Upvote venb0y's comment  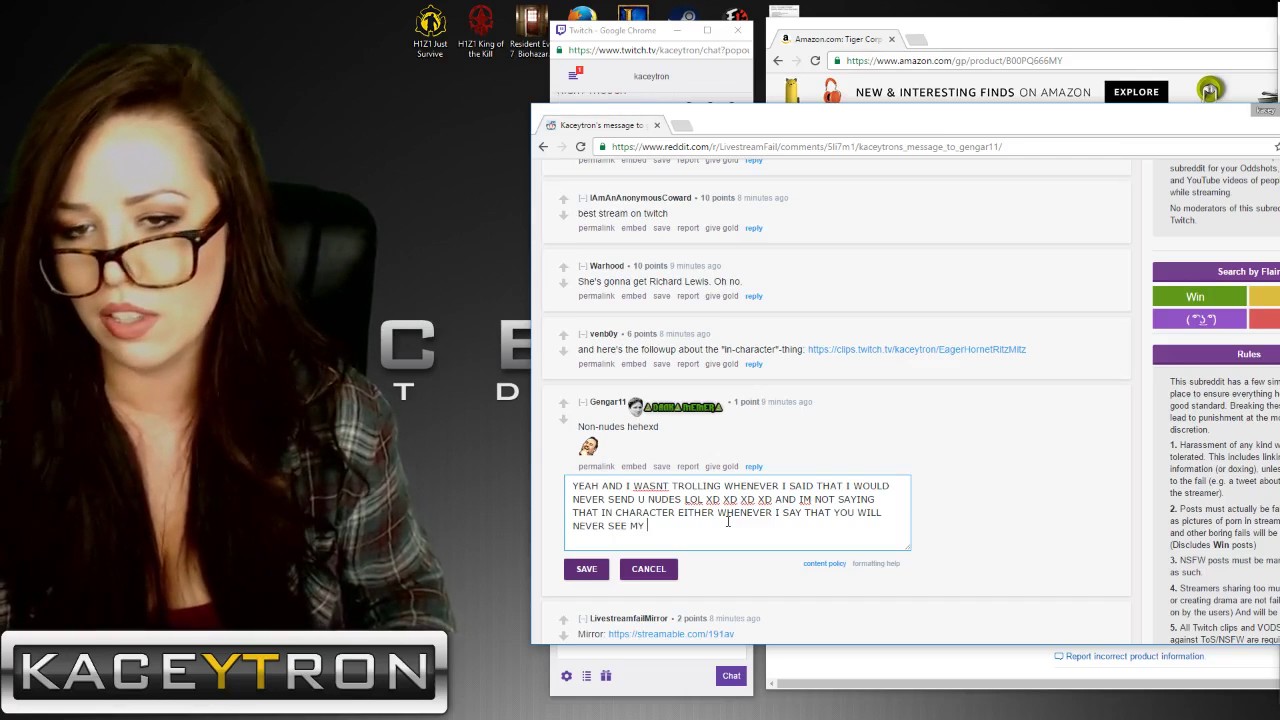tap(563, 335)
